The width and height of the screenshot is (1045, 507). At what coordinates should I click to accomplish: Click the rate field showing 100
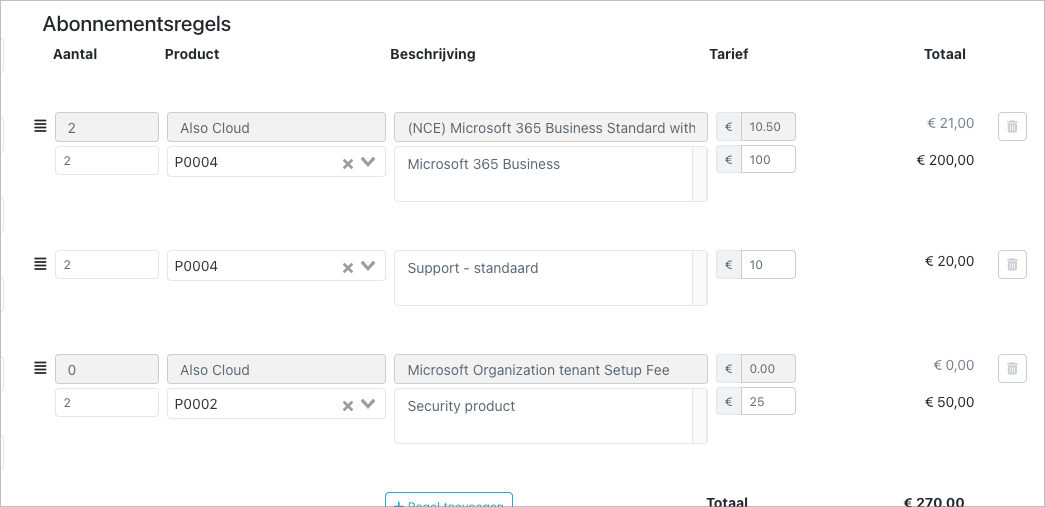768,159
